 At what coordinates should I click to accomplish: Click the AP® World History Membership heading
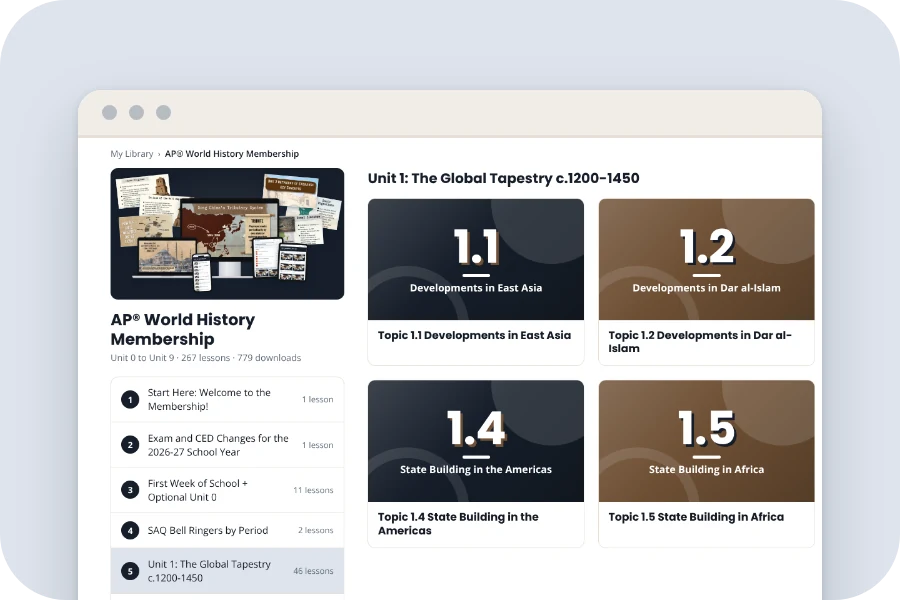pyautogui.click(x=183, y=329)
